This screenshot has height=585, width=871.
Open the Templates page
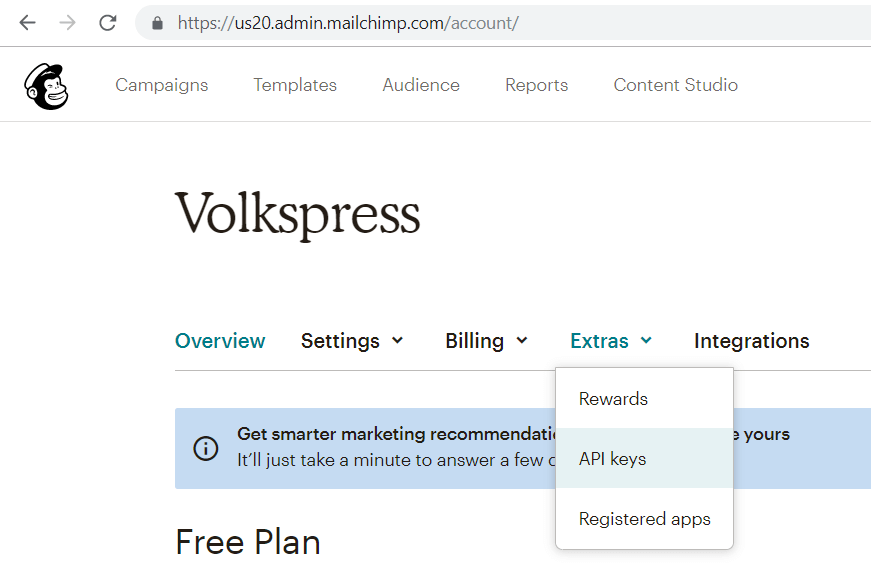click(x=294, y=85)
